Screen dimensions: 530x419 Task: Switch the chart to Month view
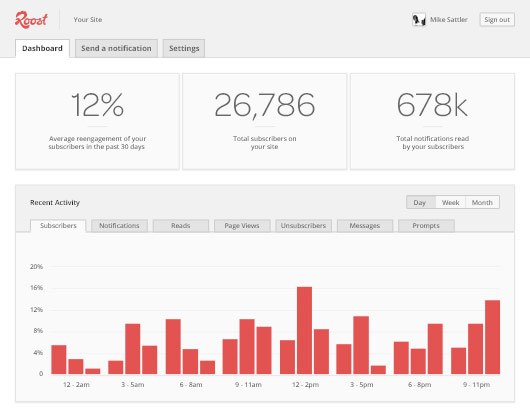tap(482, 202)
